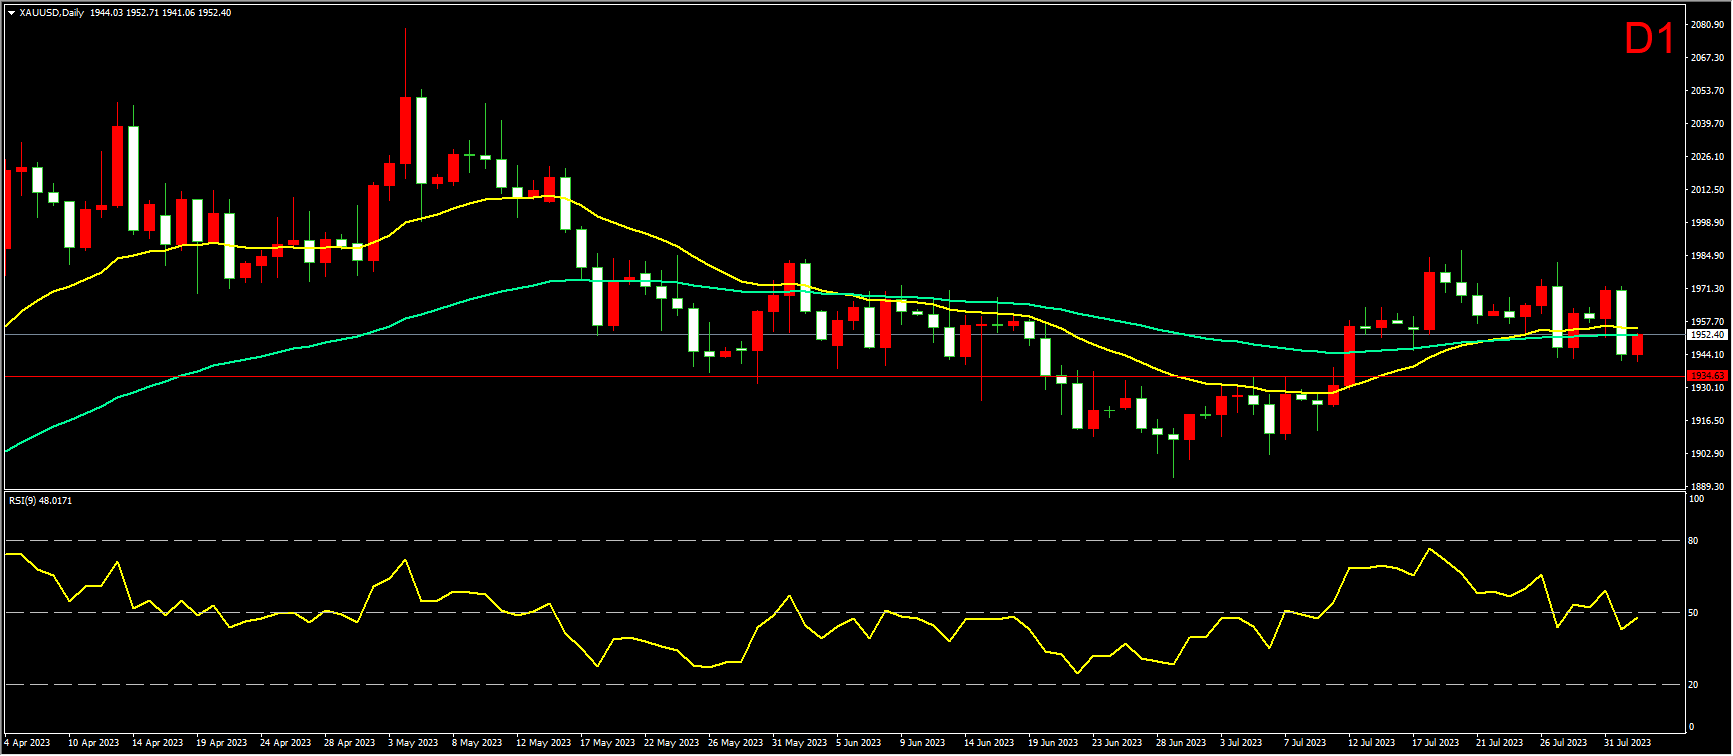Click the 1984.90 price scale label
Image resolution: width=1733 pixels, height=756 pixels.
click(x=1707, y=256)
